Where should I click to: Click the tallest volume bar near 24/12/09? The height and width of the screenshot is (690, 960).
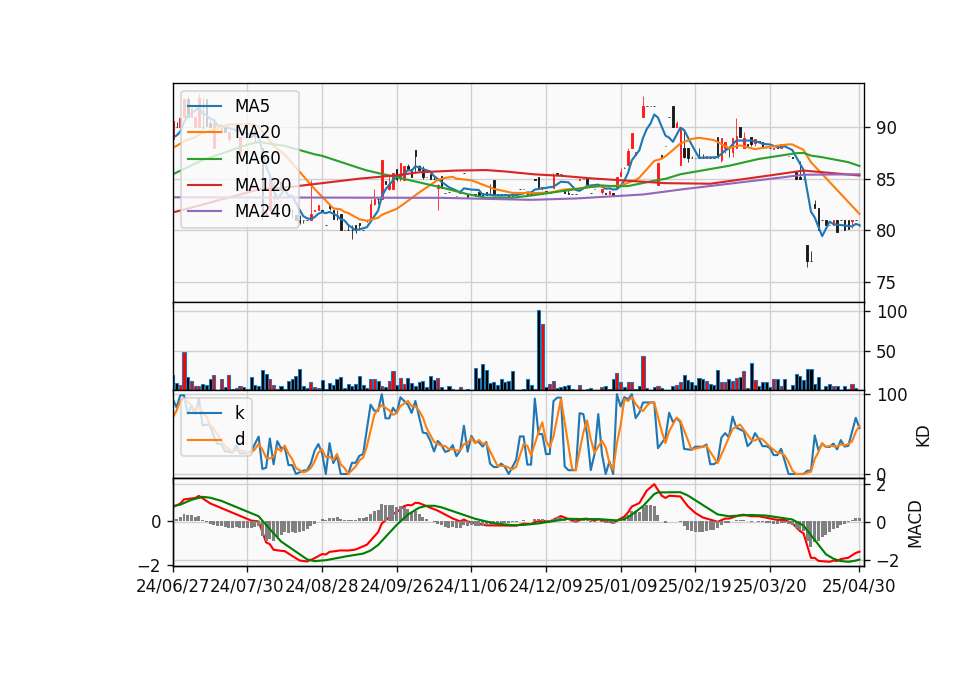pyautogui.click(x=539, y=350)
